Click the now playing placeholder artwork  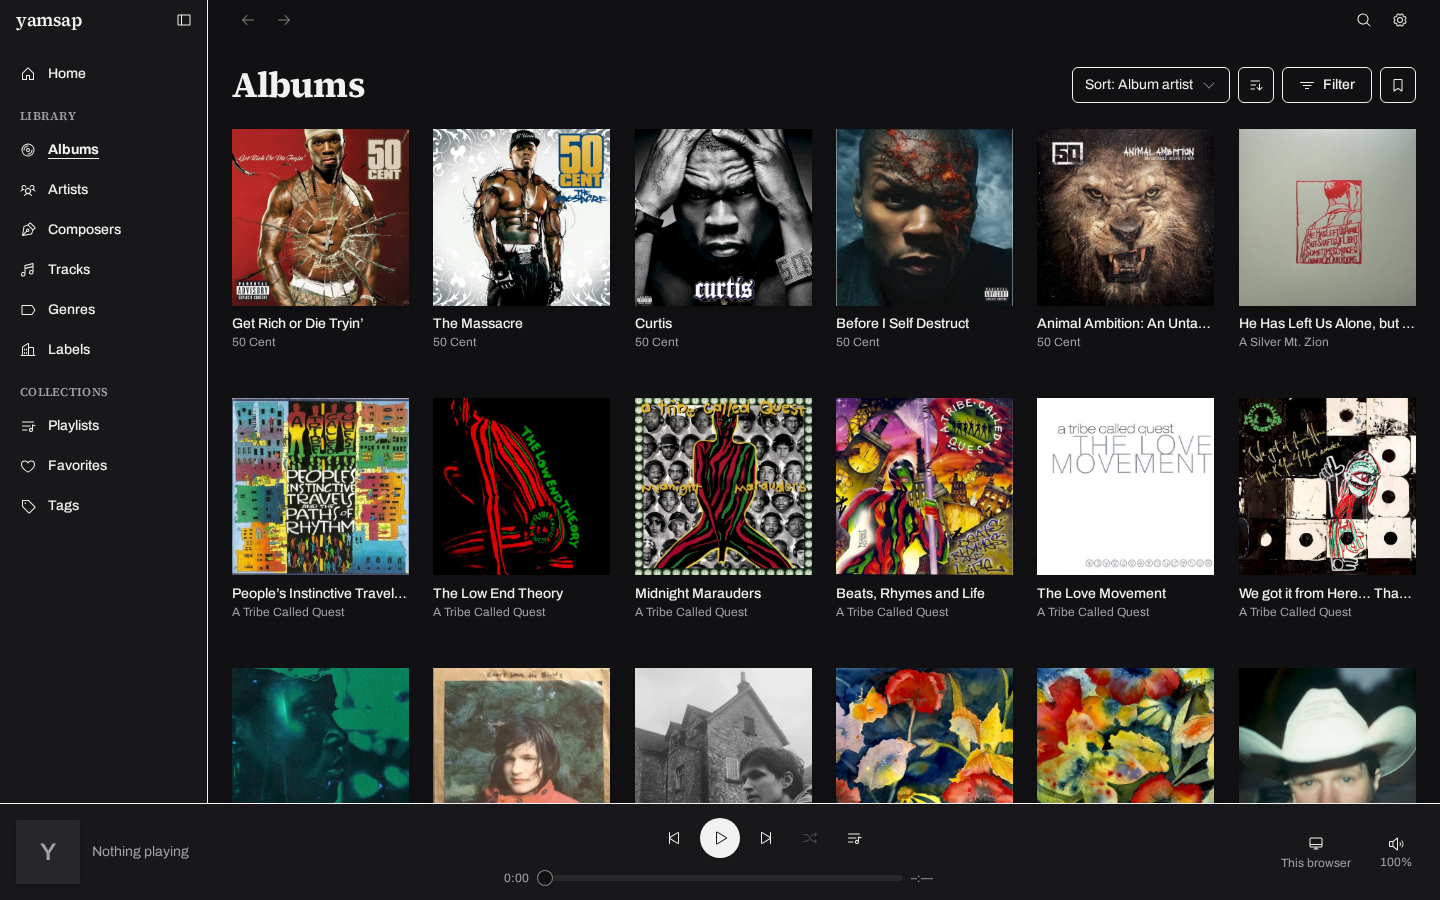click(x=48, y=852)
